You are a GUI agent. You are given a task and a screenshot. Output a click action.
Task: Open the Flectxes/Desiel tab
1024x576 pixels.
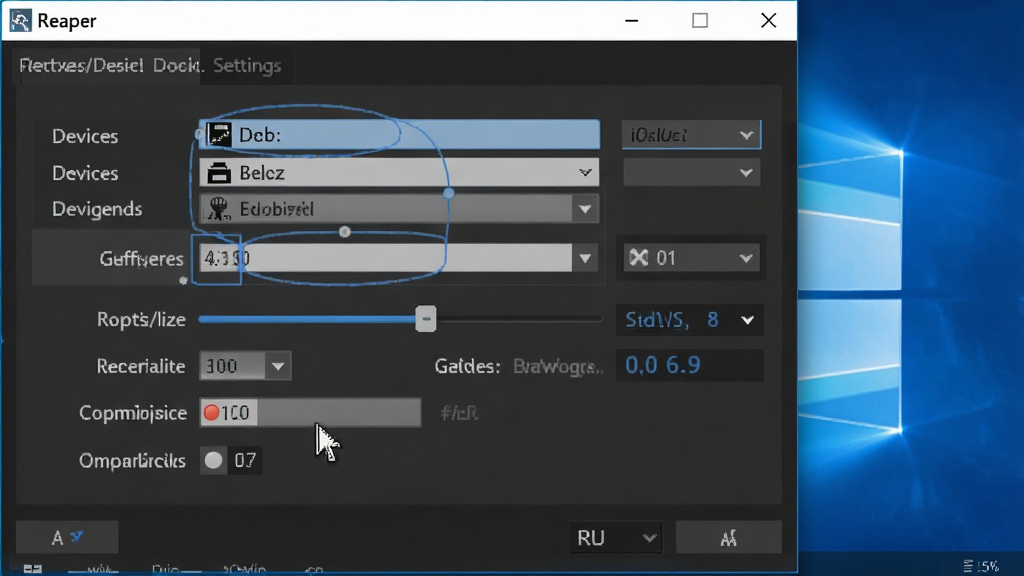(81, 65)
